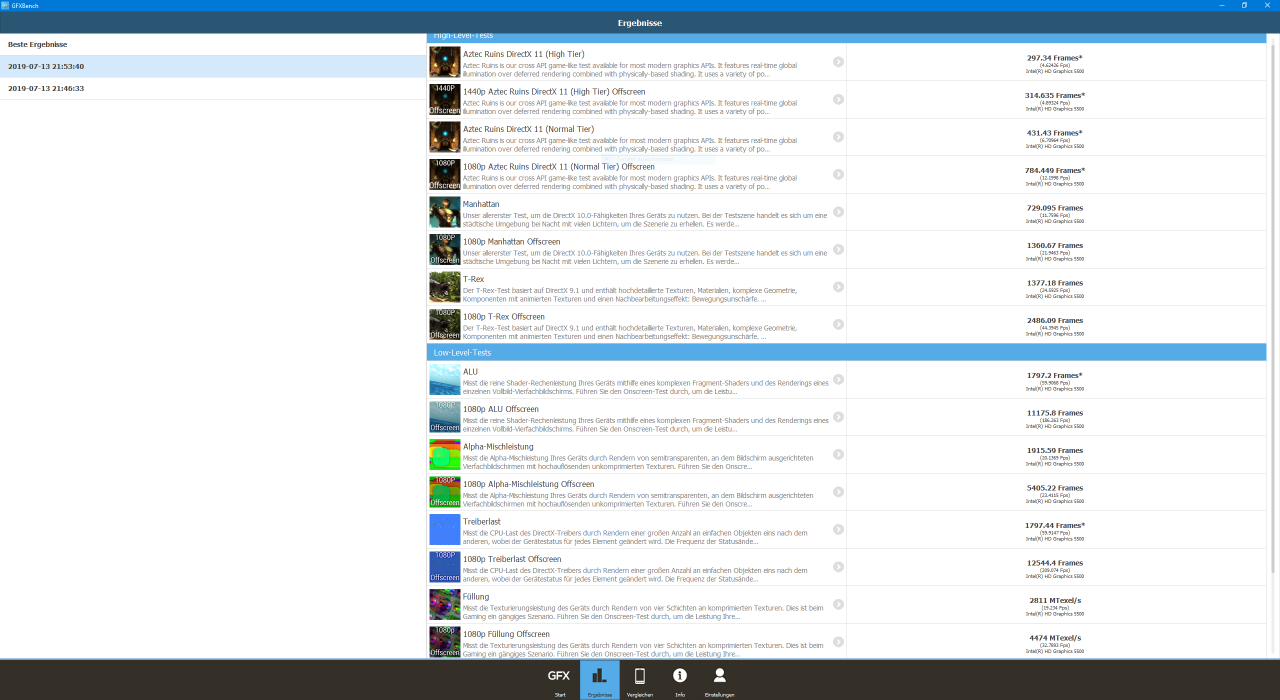
Task: Click the Treiberlast test thumbnail
Action: 445,529
